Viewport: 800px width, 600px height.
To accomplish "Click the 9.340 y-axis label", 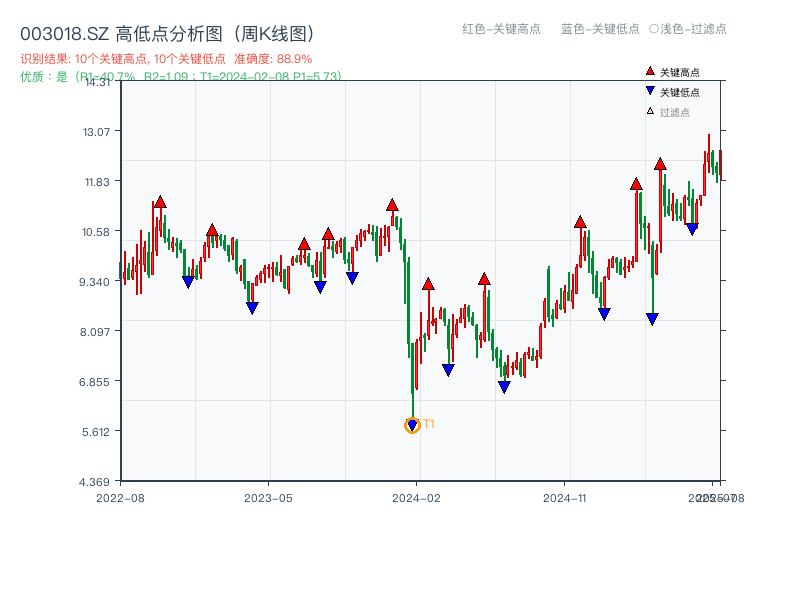I will 94,282.
